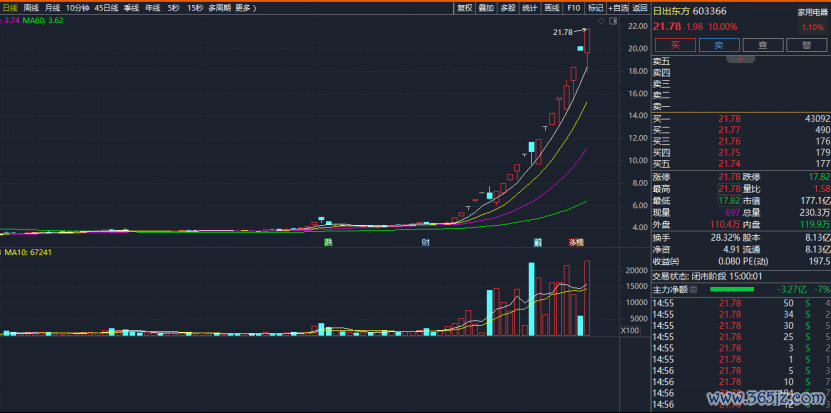Click the 卖一 ask row label
831x413 pixels.
tap(661, 107)
